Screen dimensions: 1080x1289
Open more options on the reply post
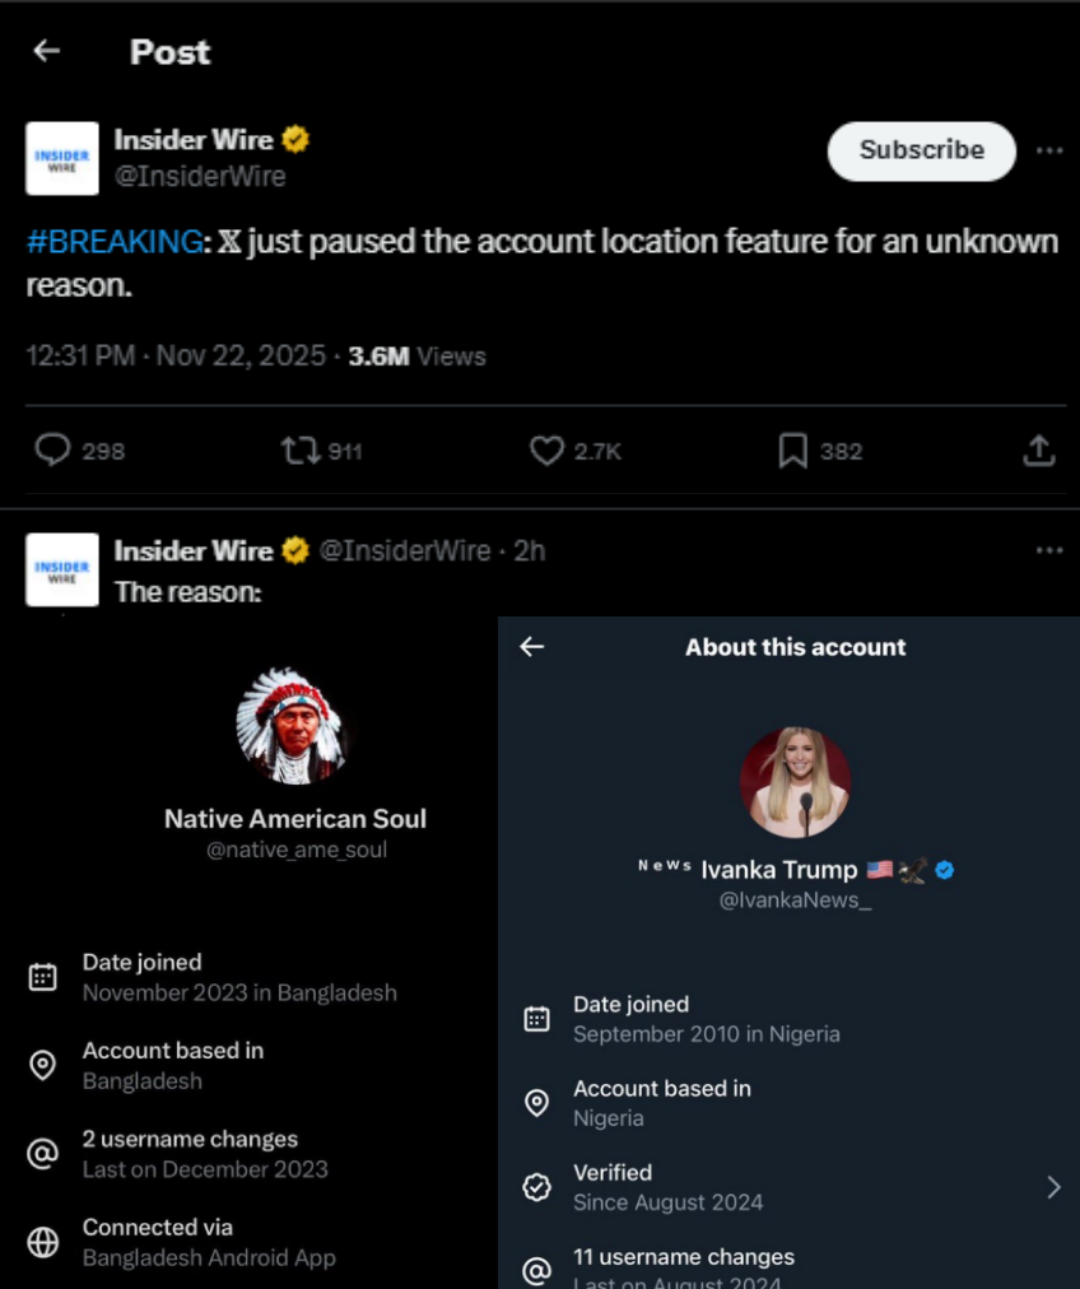[1049, 551]
